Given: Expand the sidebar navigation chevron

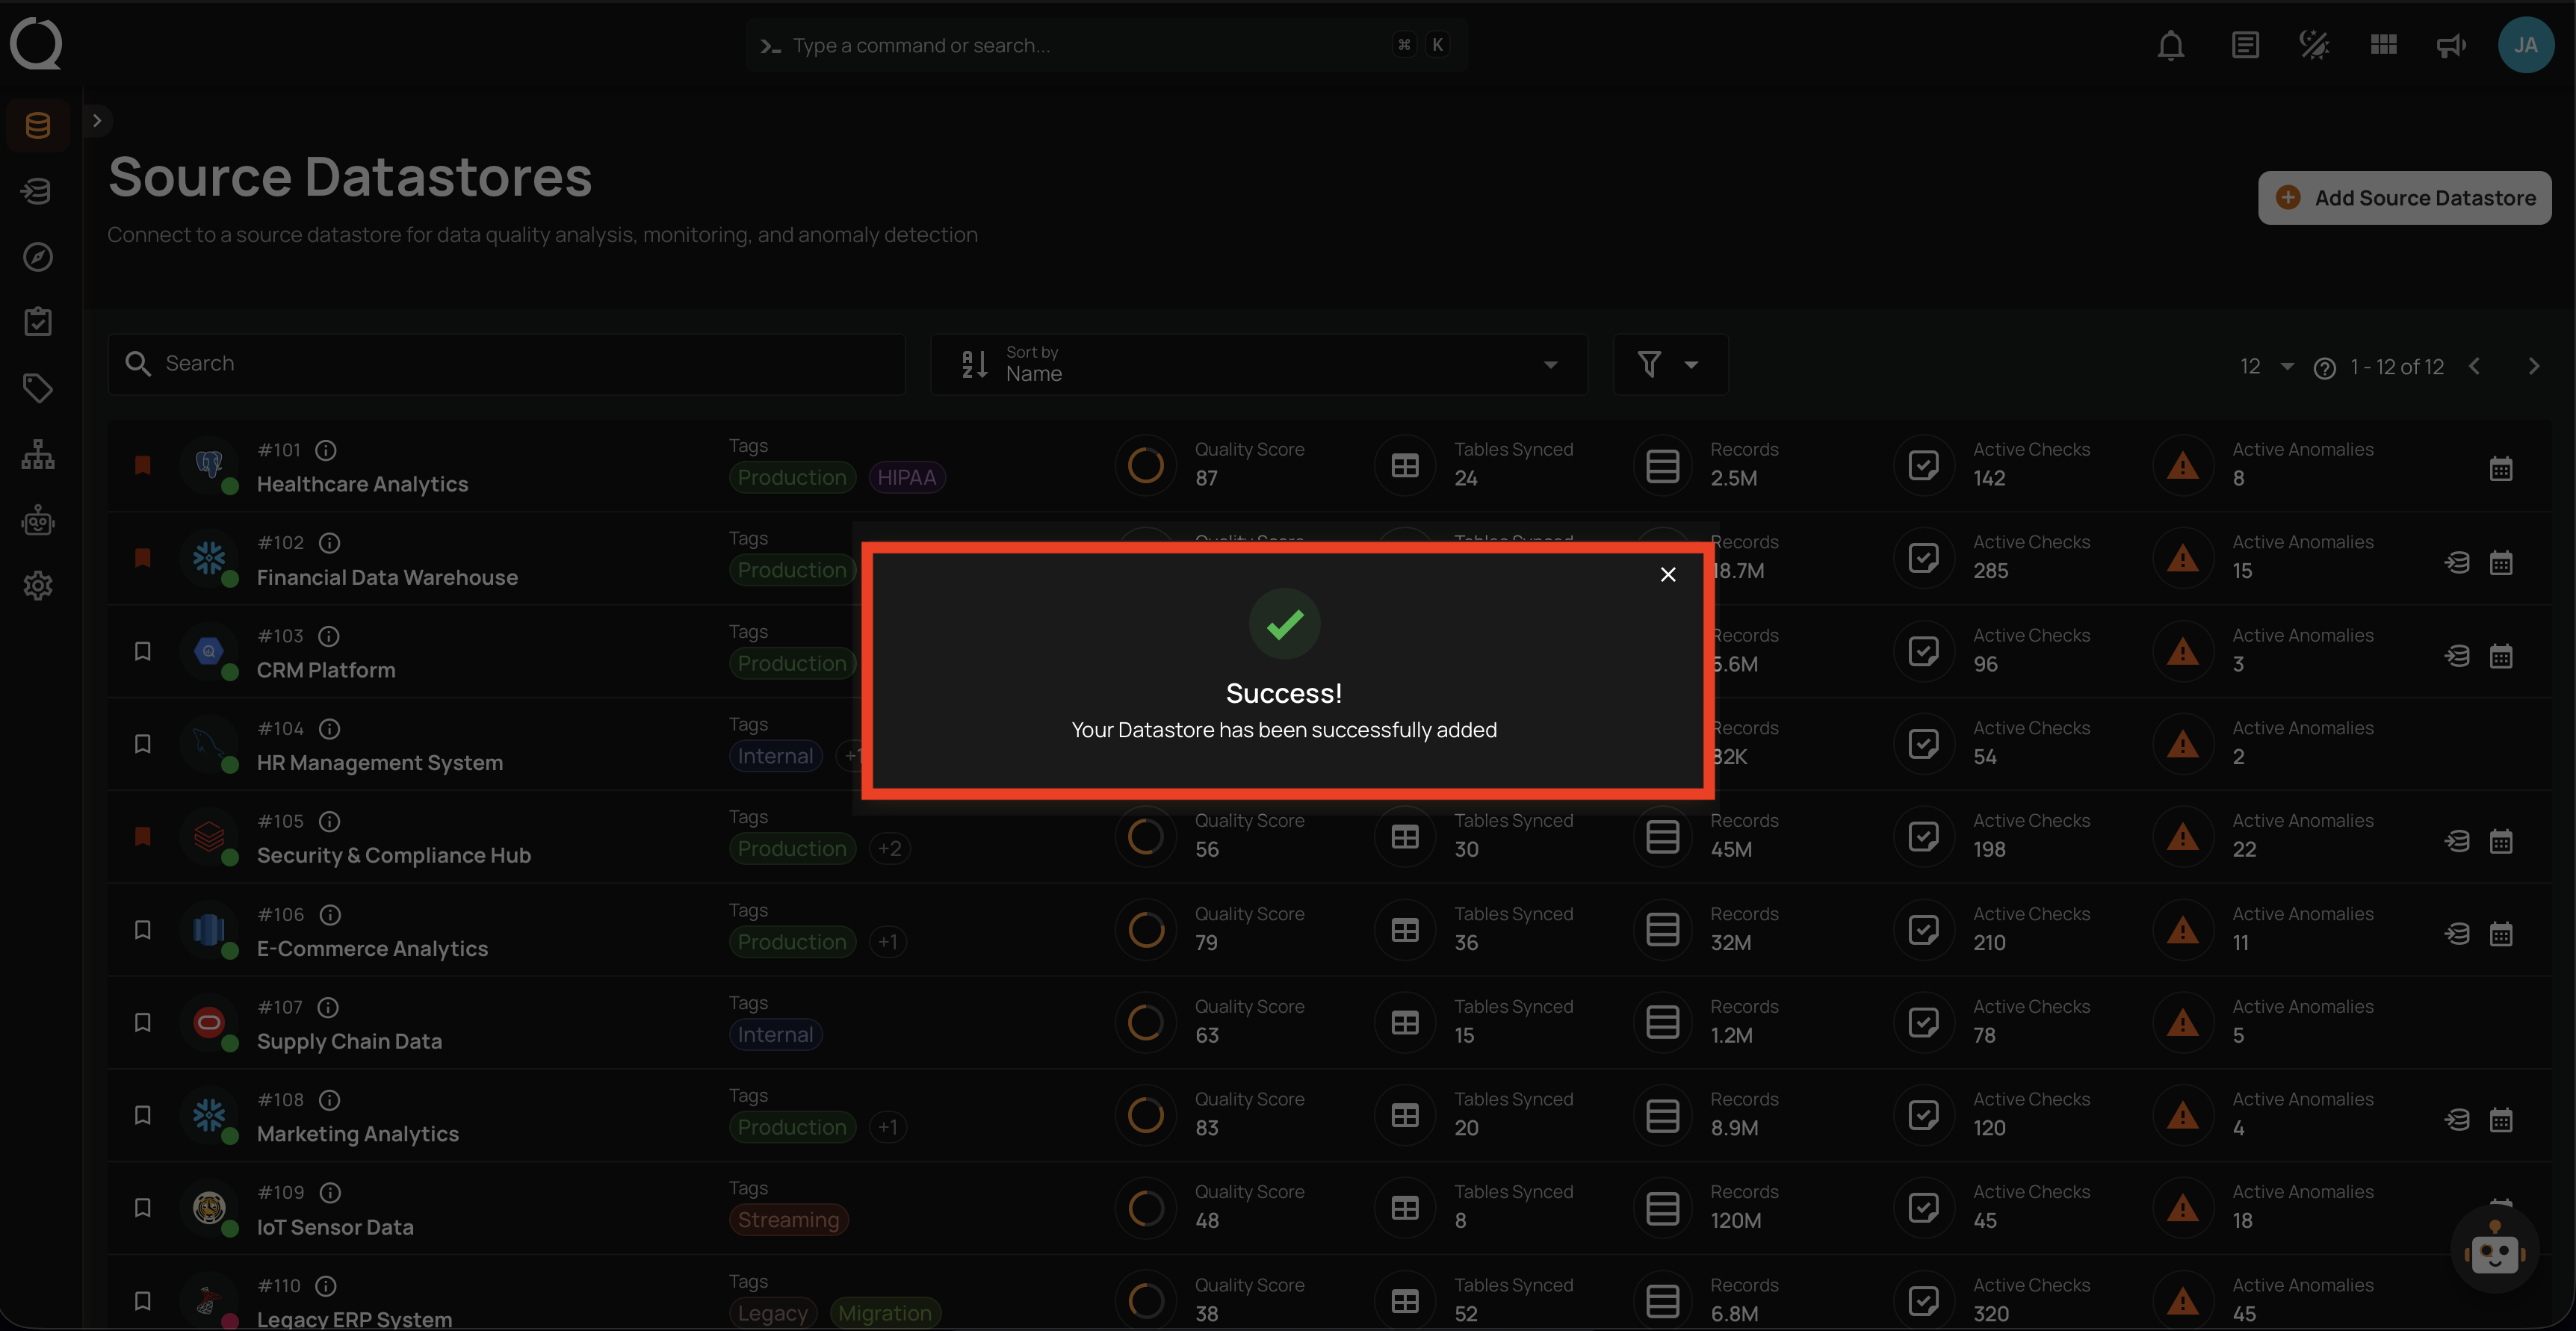Looking at the screenshot, I should coord(97,121).
